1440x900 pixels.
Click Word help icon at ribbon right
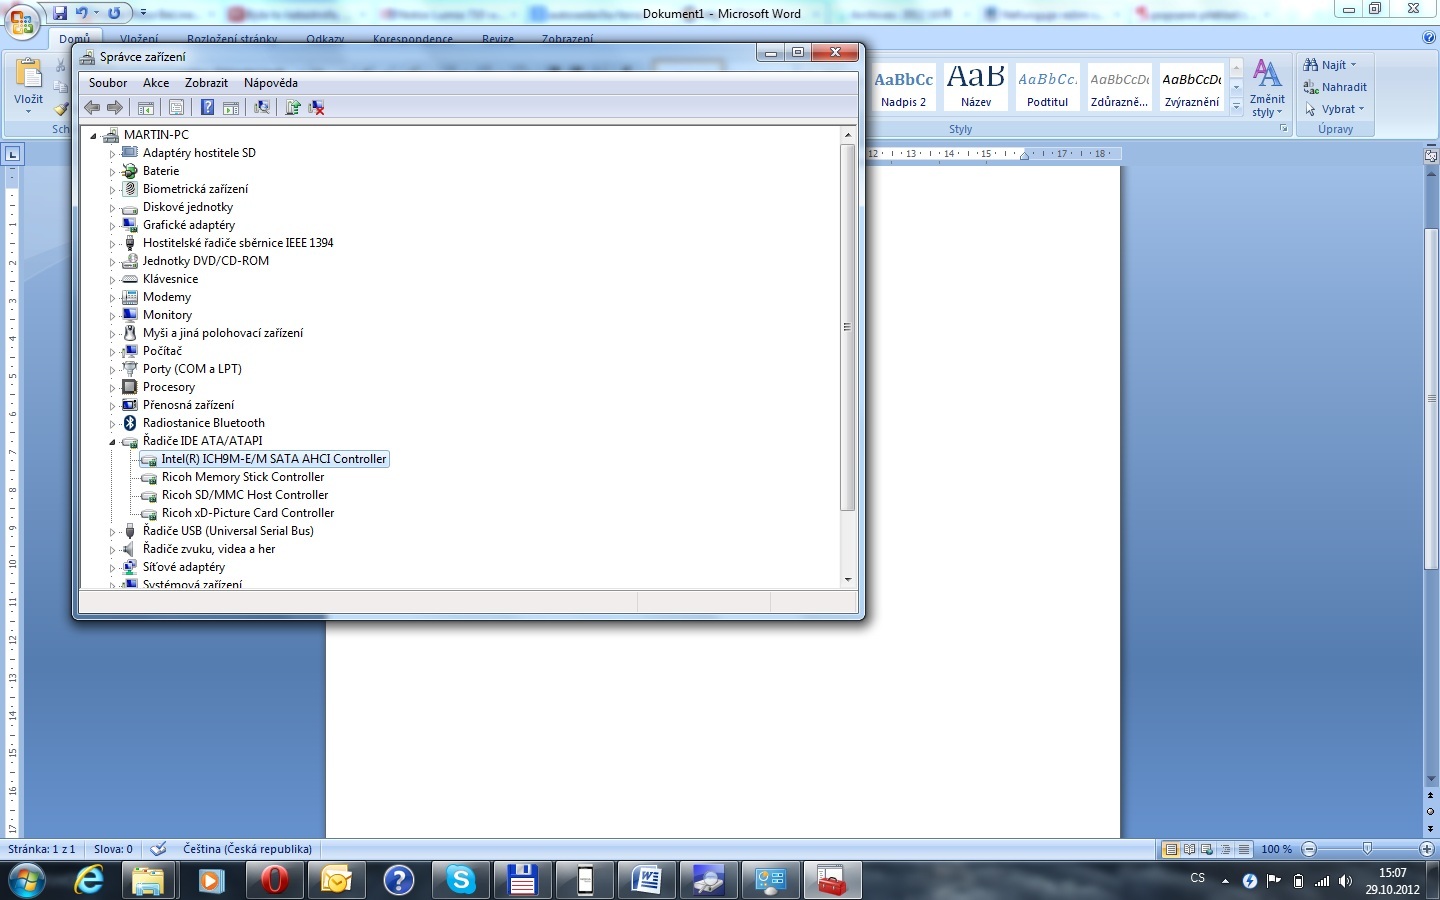click(1428, 37)
